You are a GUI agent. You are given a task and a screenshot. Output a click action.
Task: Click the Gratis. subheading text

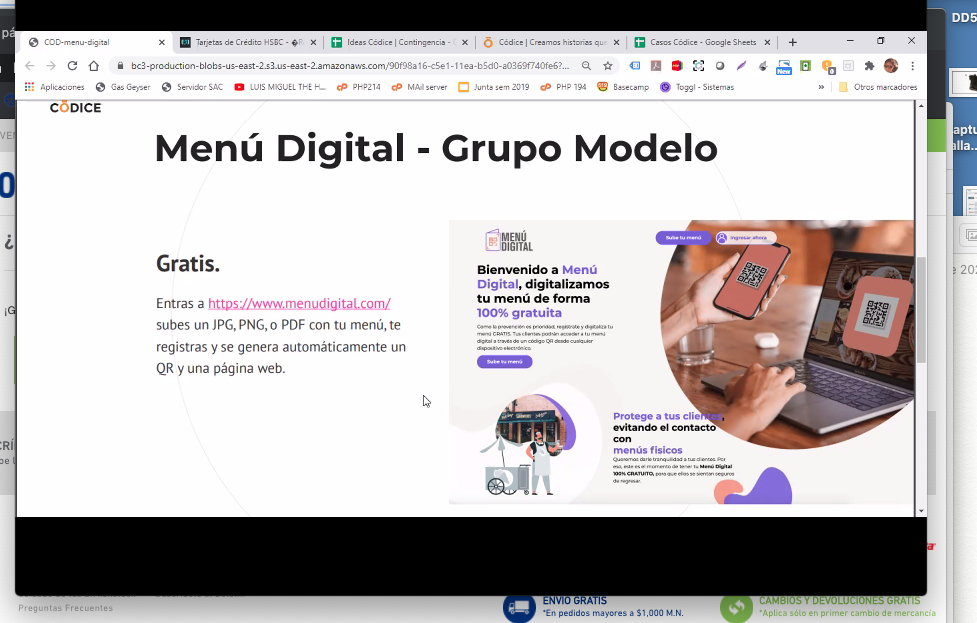188,264
